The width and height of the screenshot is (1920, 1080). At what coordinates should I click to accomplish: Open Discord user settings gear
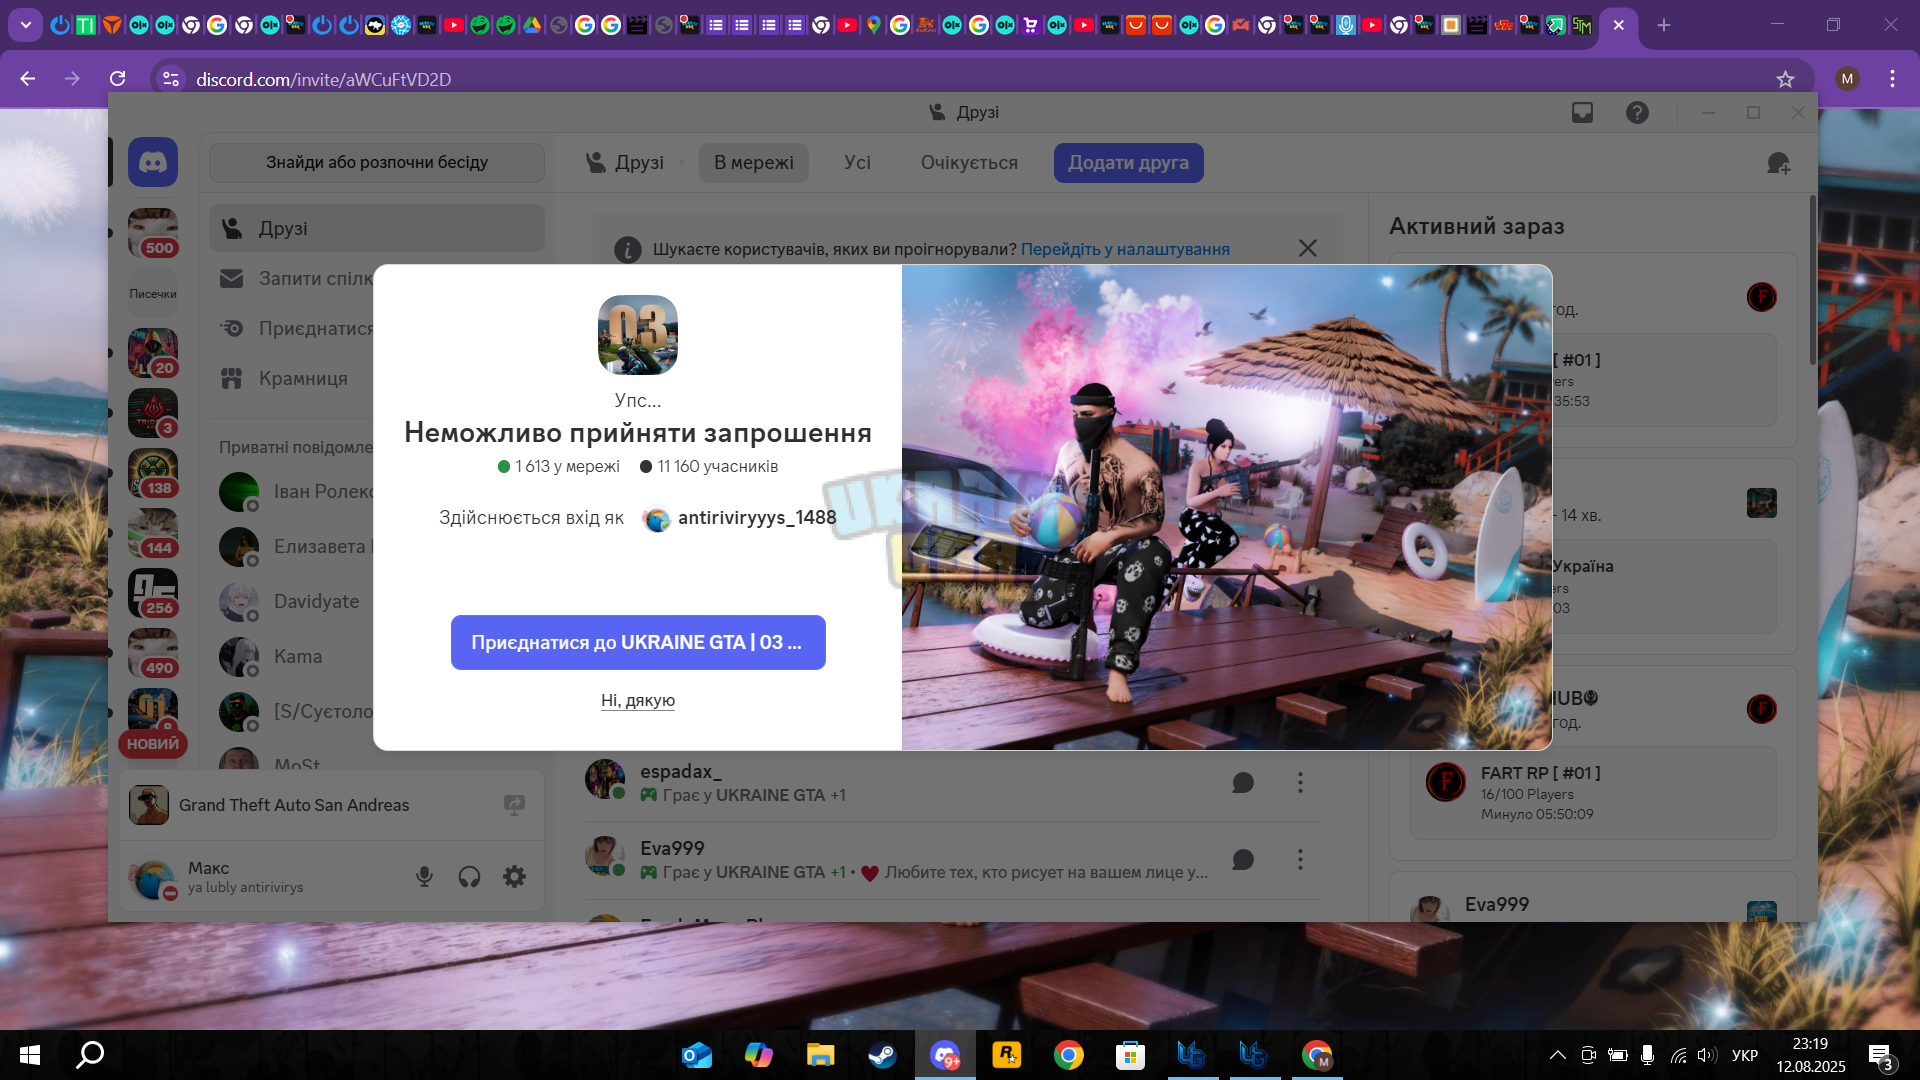pos(514,877)
